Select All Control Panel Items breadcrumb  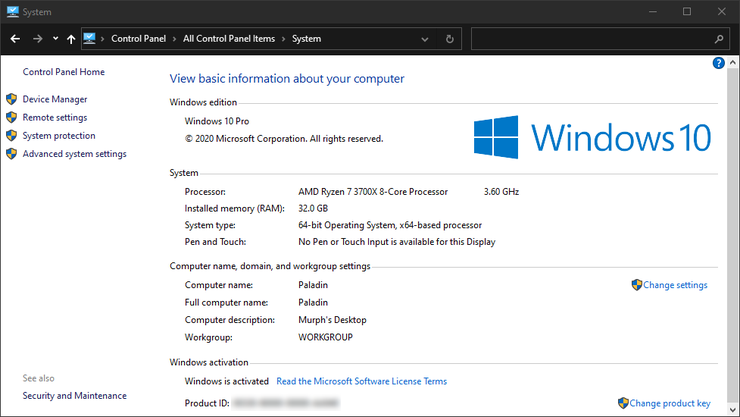click(x=229, y=39)
